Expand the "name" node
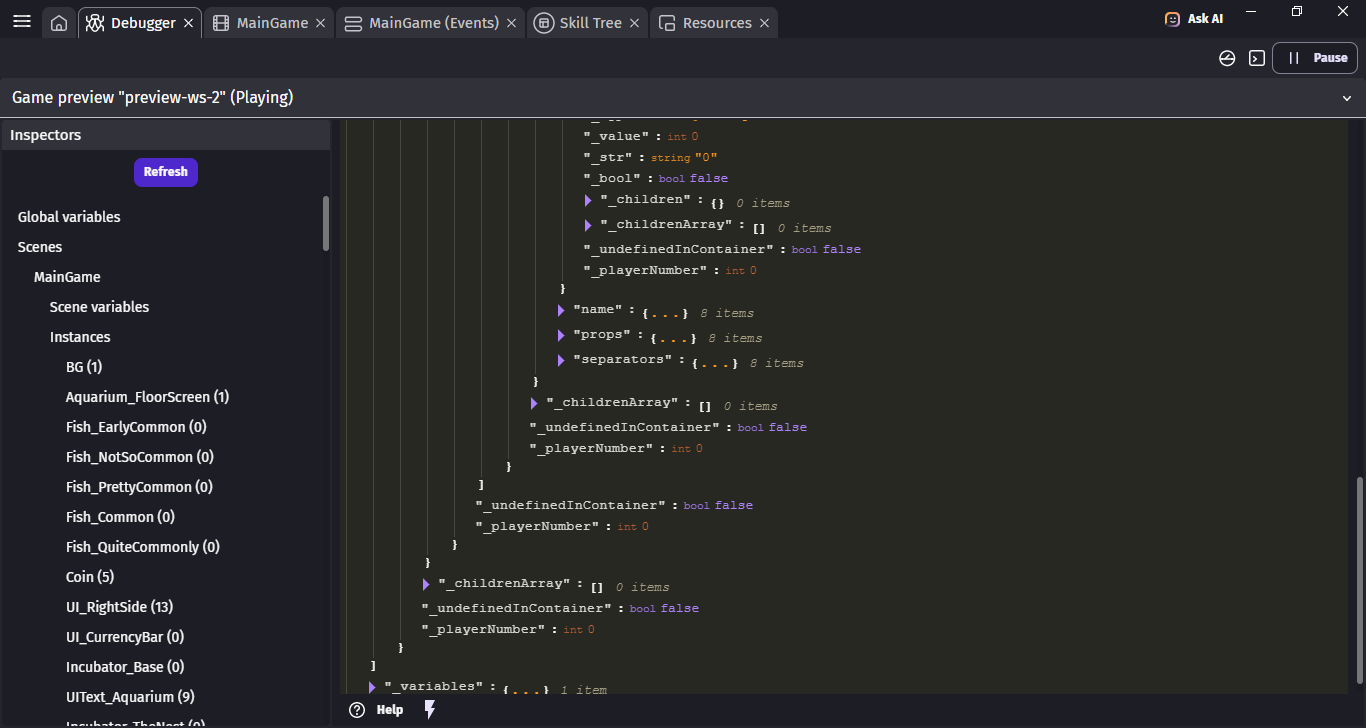 [561, 310]
